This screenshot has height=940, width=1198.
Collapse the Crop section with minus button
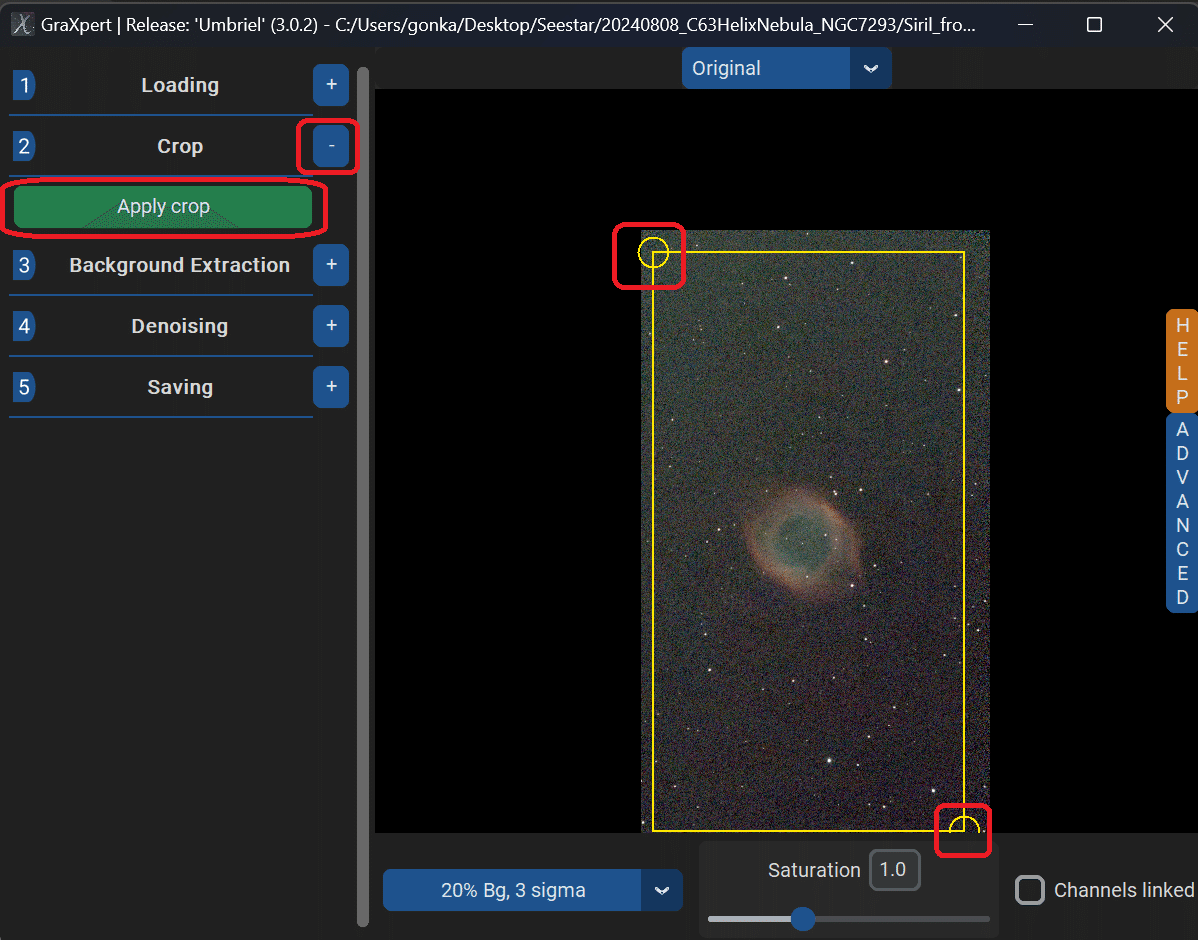click(331, 146)
